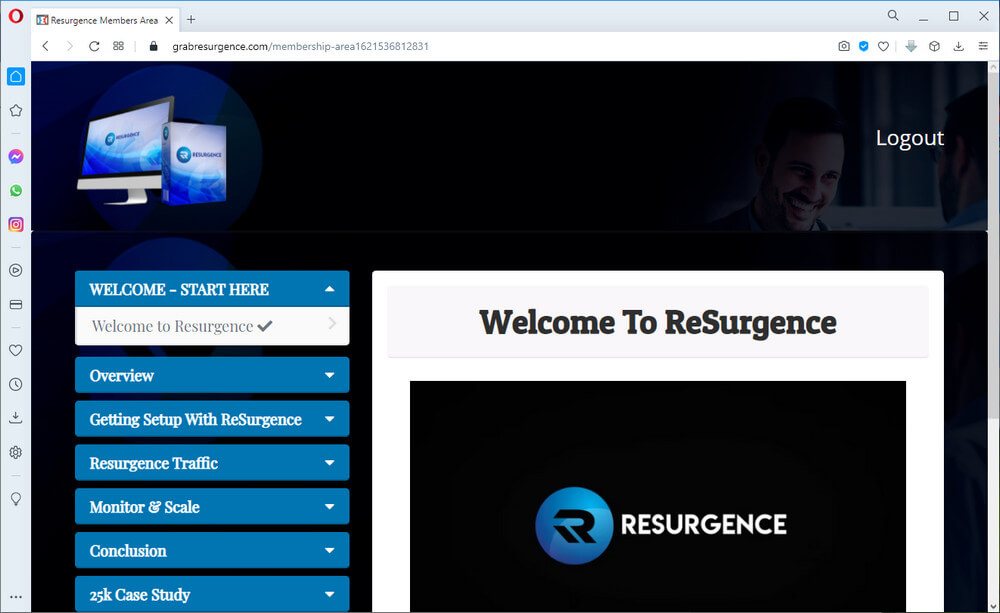Viewport: 1000px width, 613px height.
Task: Expand the Monitor & Scale section
Action: coord(212,506)
